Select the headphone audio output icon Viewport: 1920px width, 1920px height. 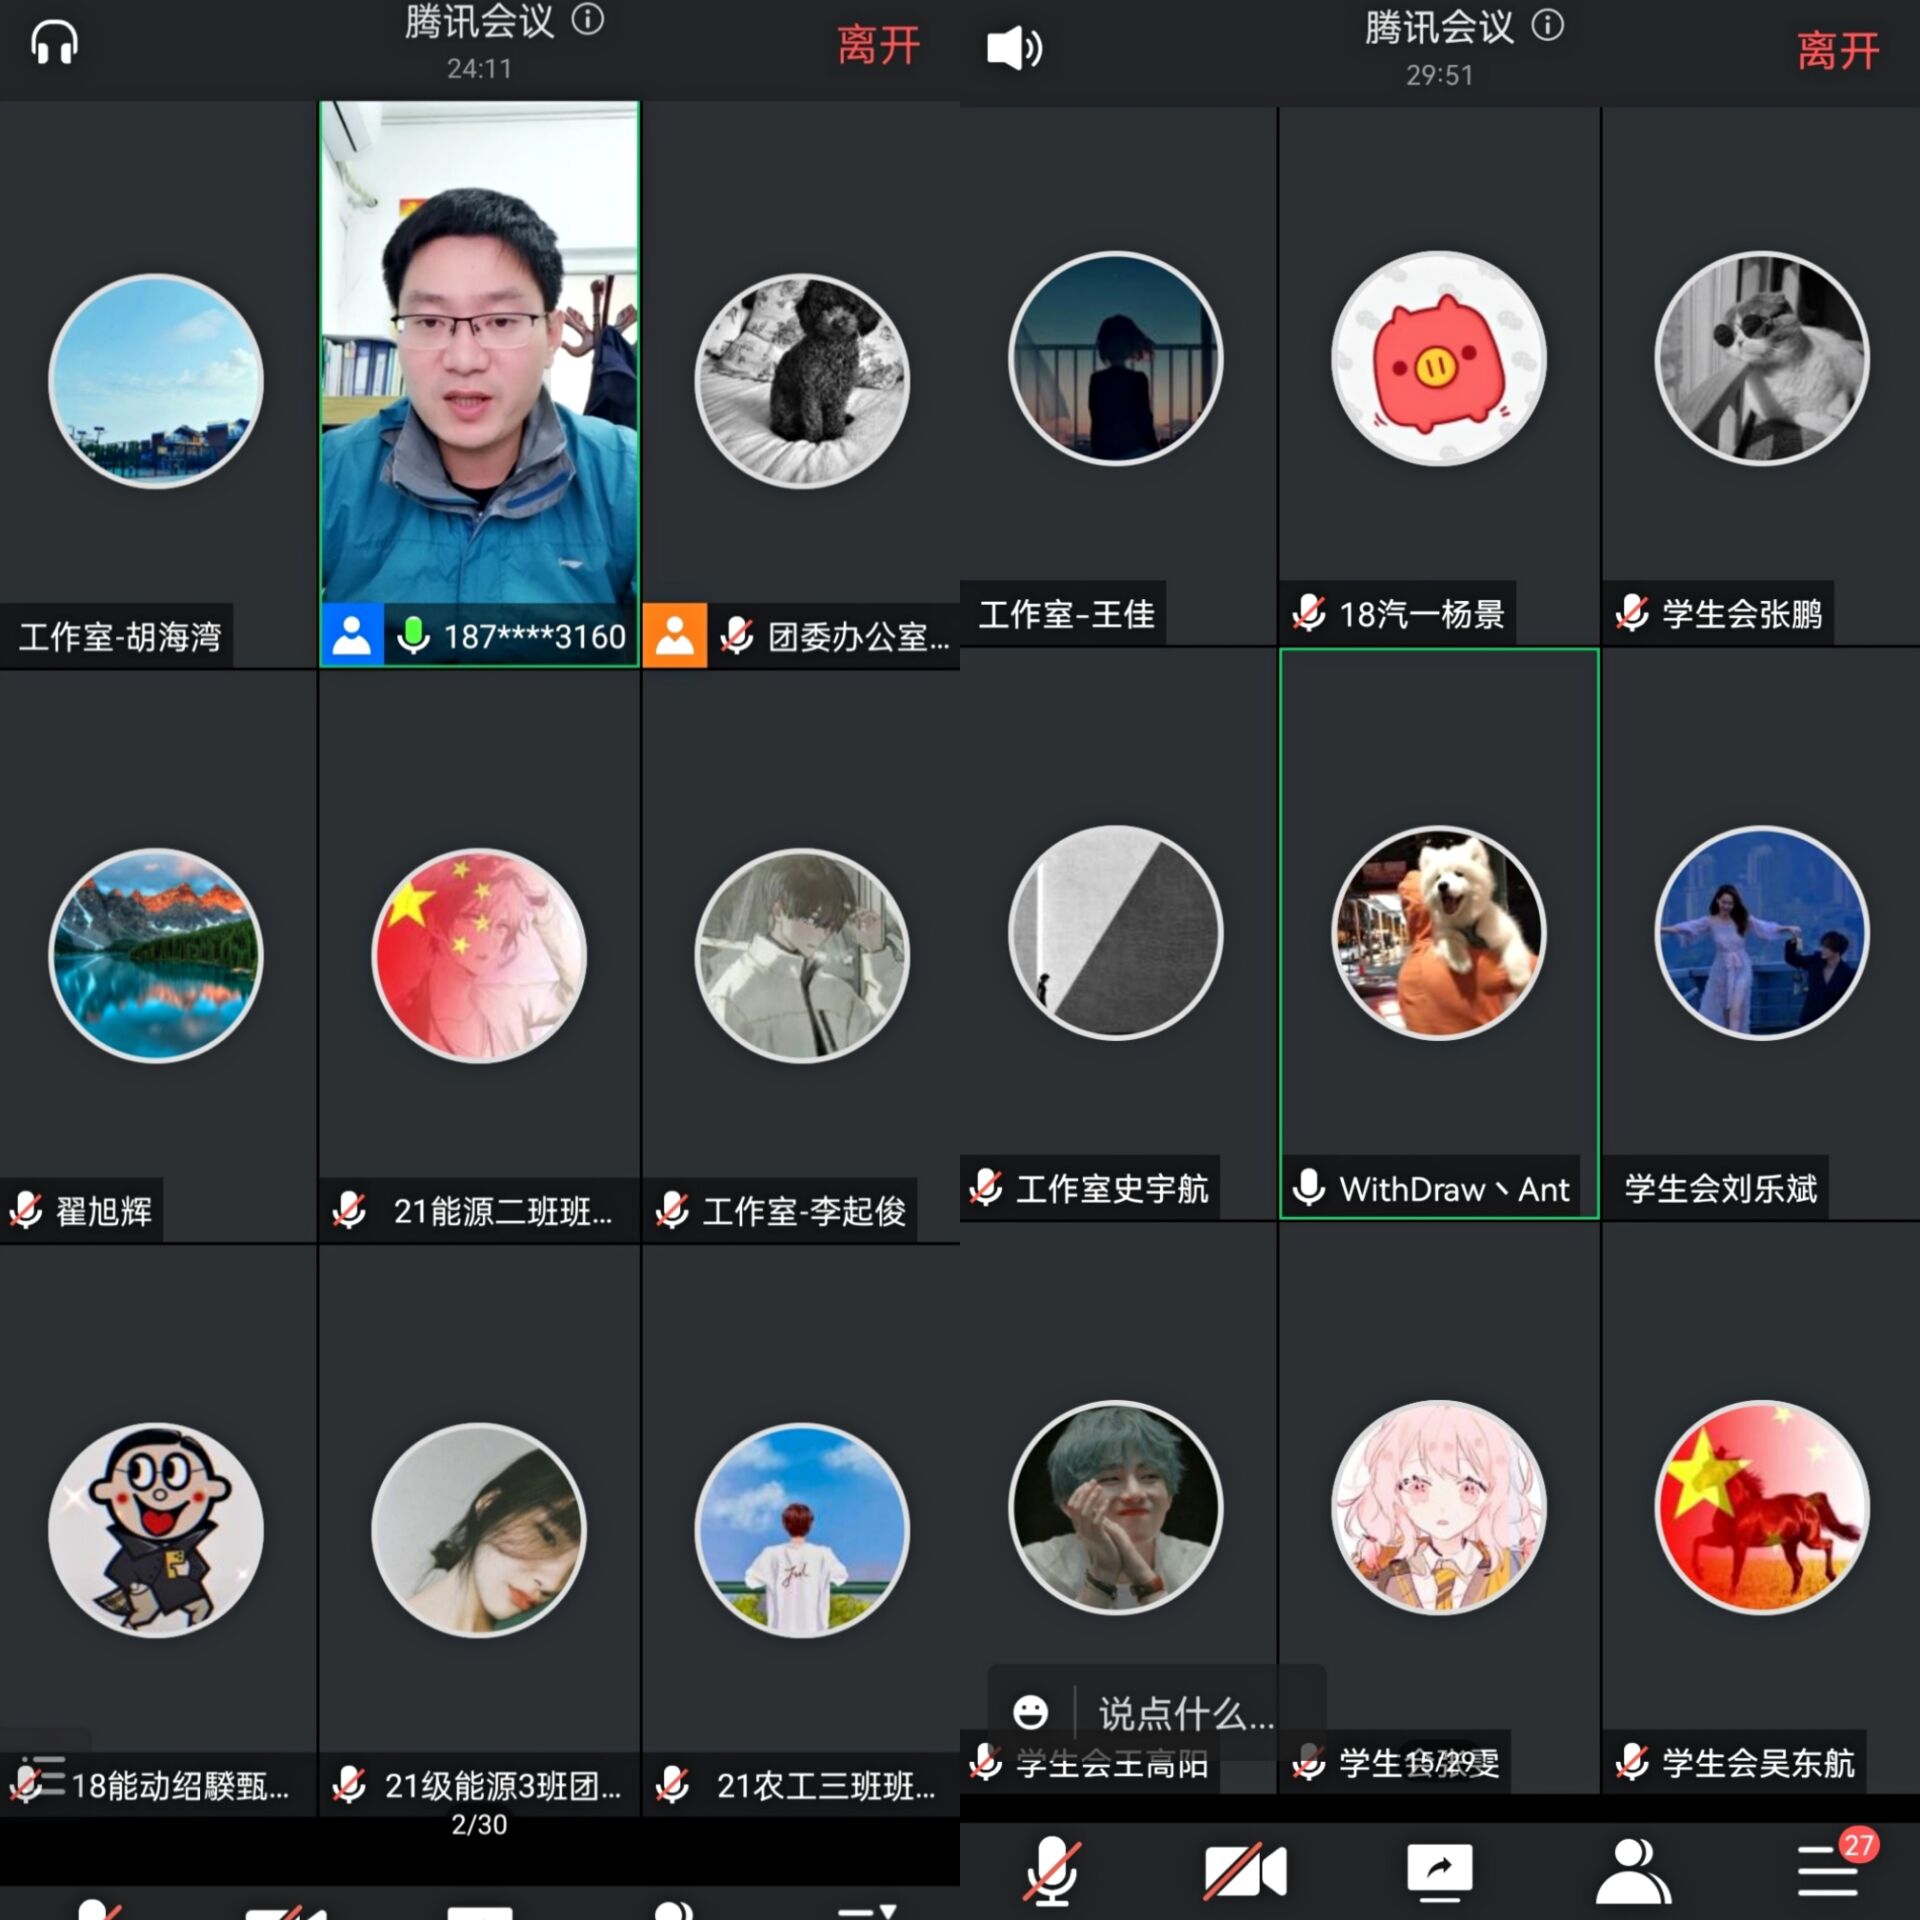click(x=55, y=45)
